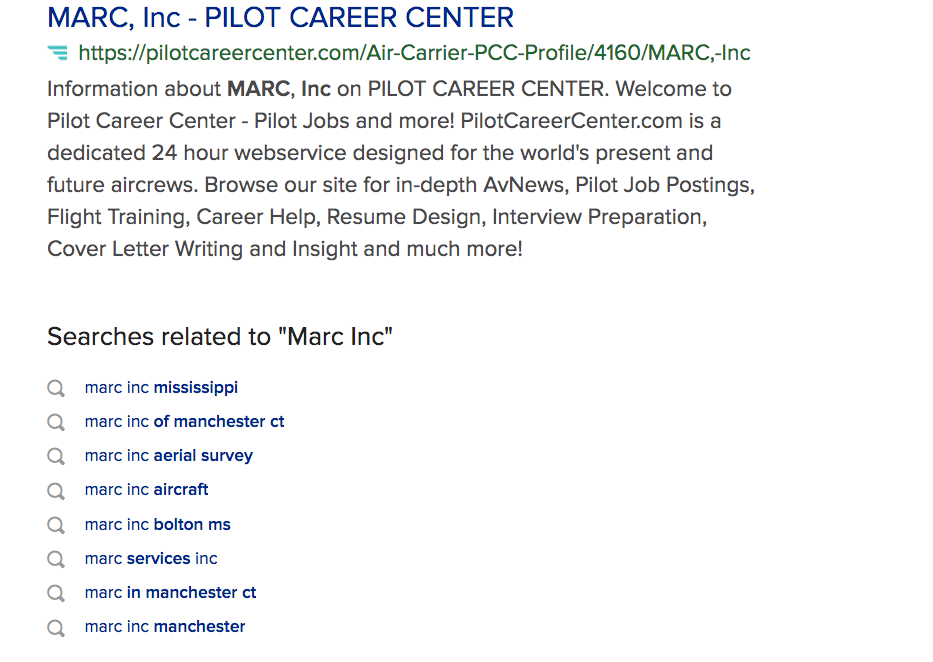
Task: Click the search icon next to marc inc bolton ms
Action: point(56,525)
